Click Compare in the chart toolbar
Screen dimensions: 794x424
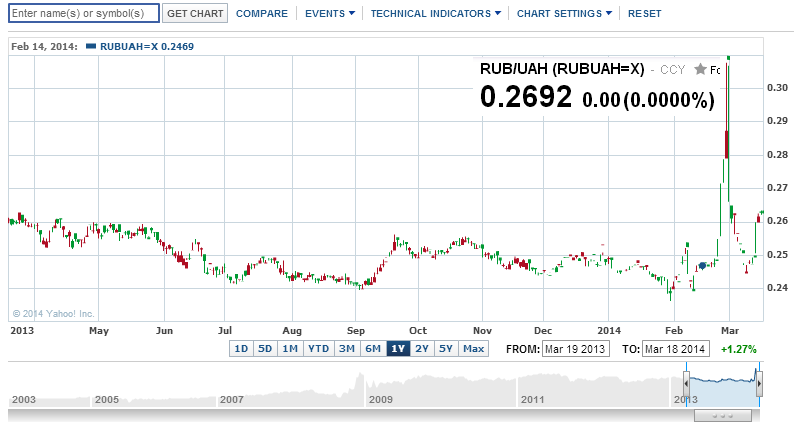coord(263,14)
